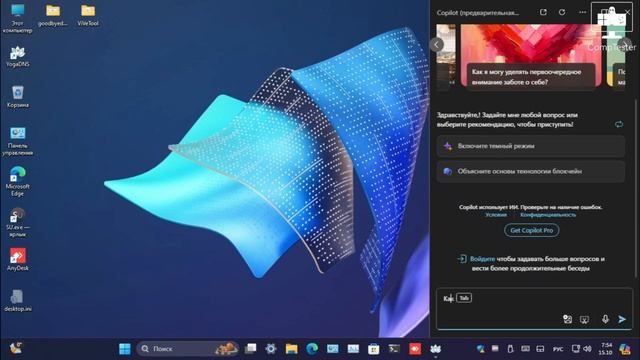Click the refresh suggestions icon beside greeting
Screen dimensions: 640x360
(x=619, y=124)
